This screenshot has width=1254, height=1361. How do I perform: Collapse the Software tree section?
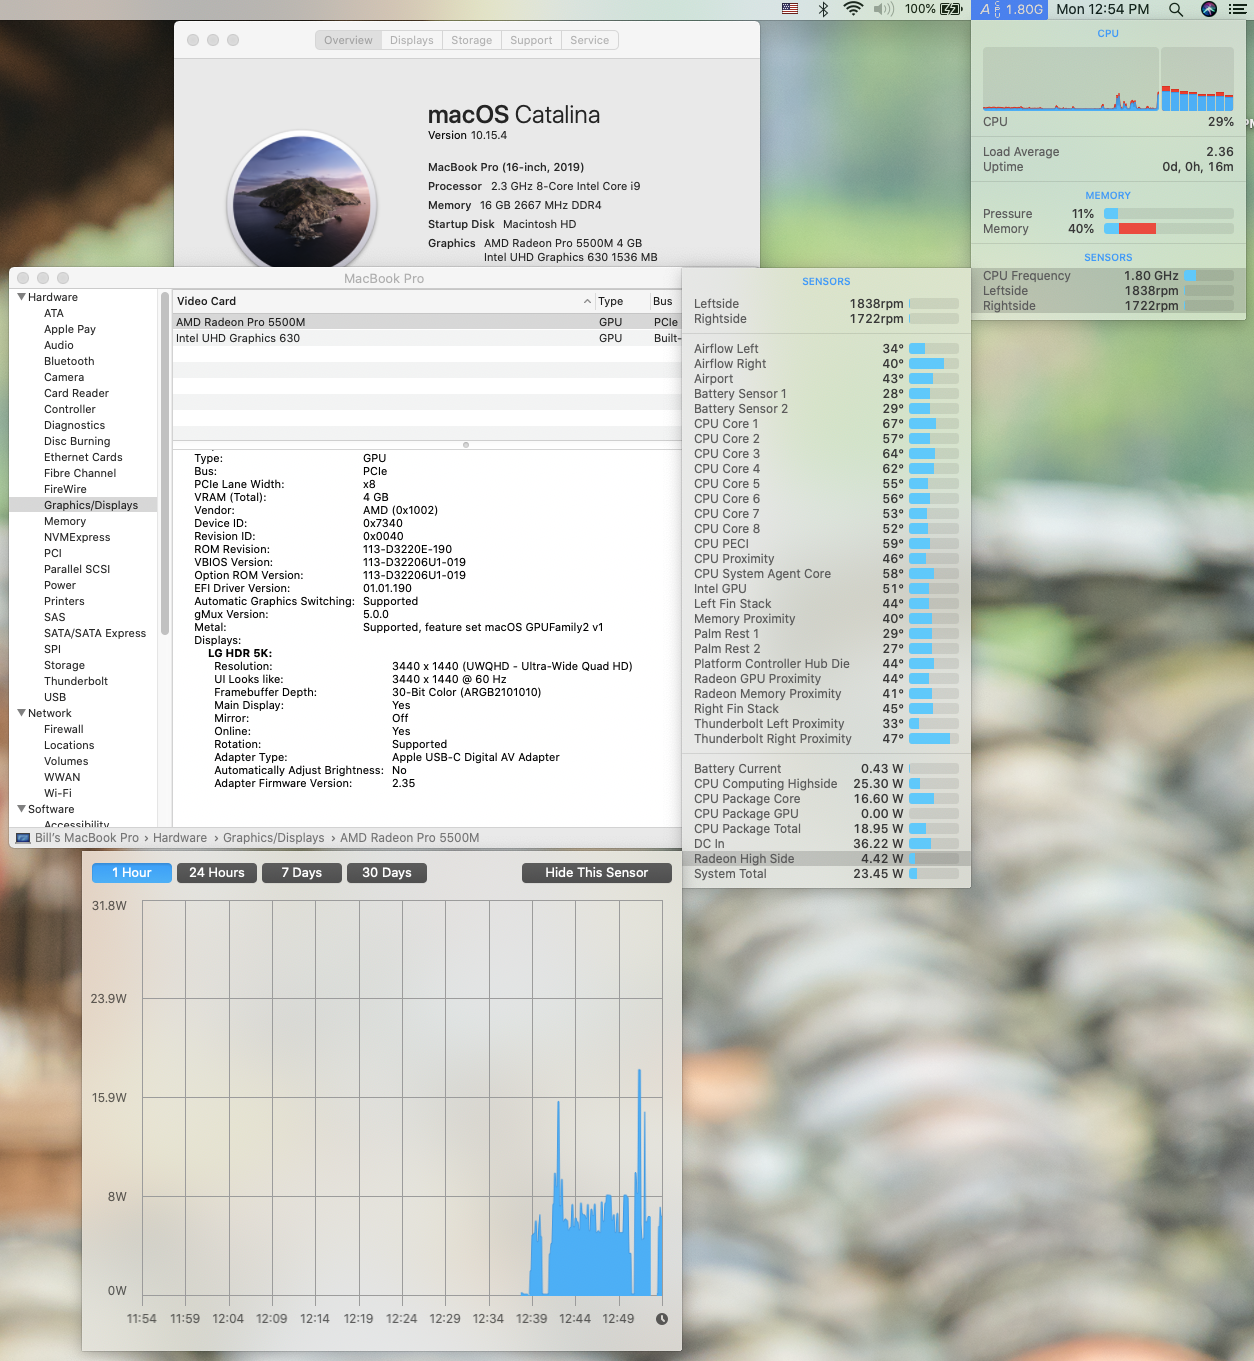(21, 809)
